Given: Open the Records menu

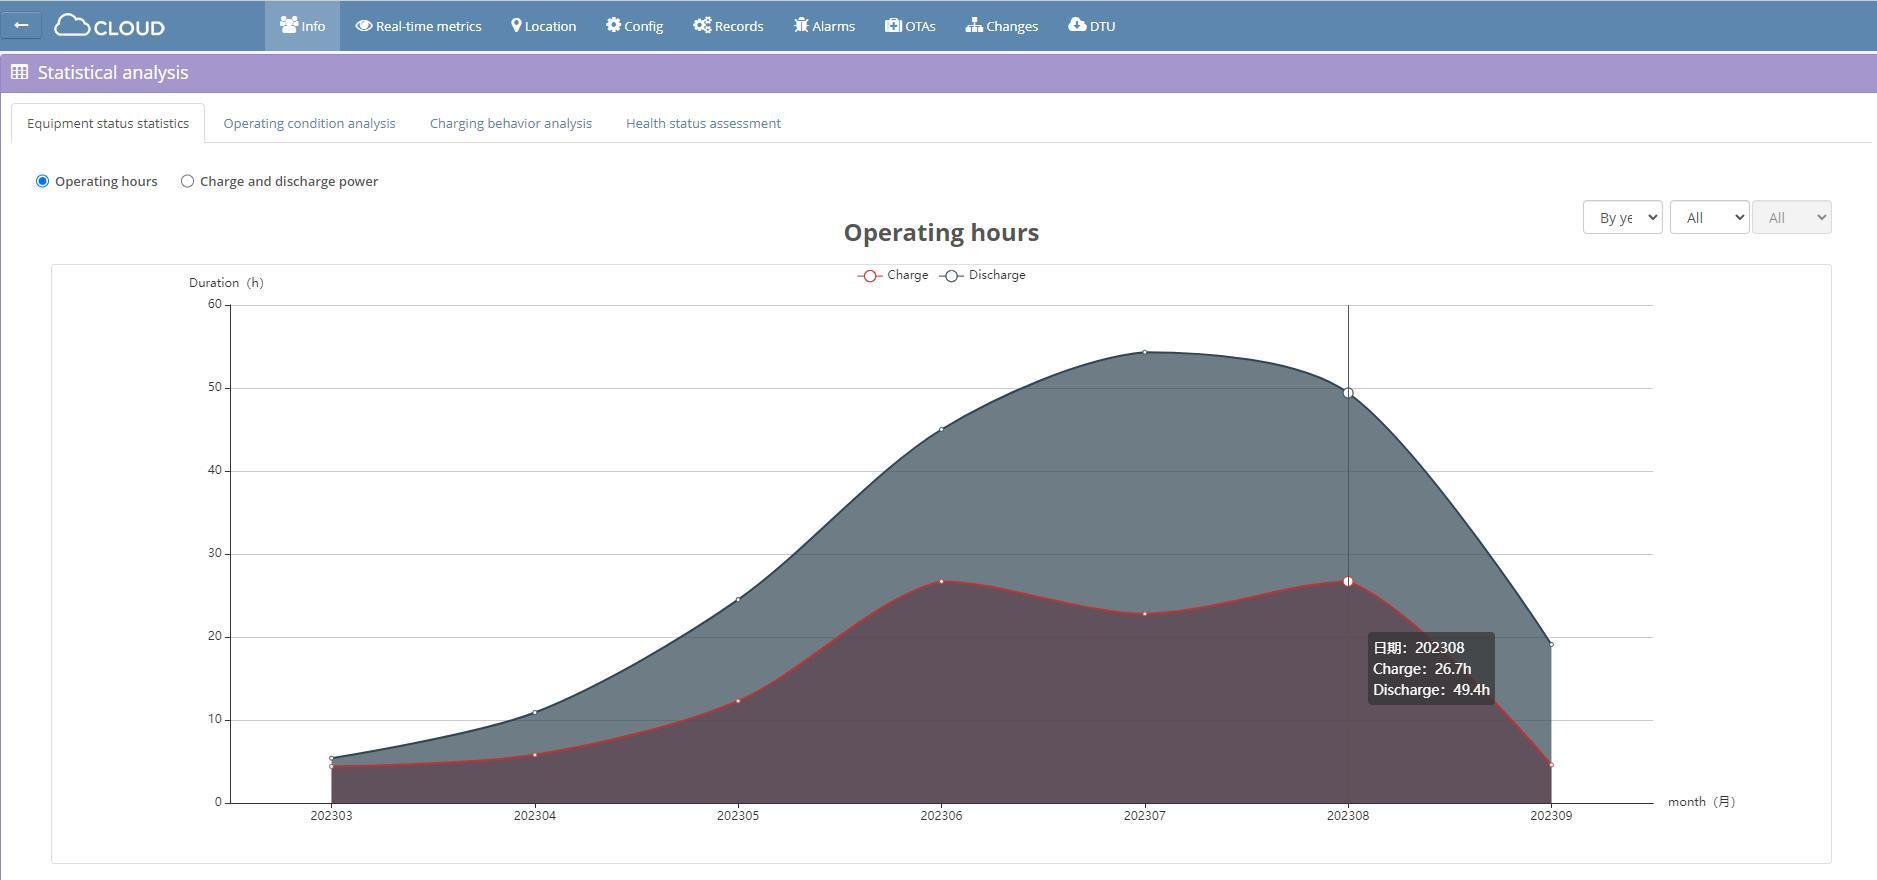Looking at the screenshot, I should 728,26.
